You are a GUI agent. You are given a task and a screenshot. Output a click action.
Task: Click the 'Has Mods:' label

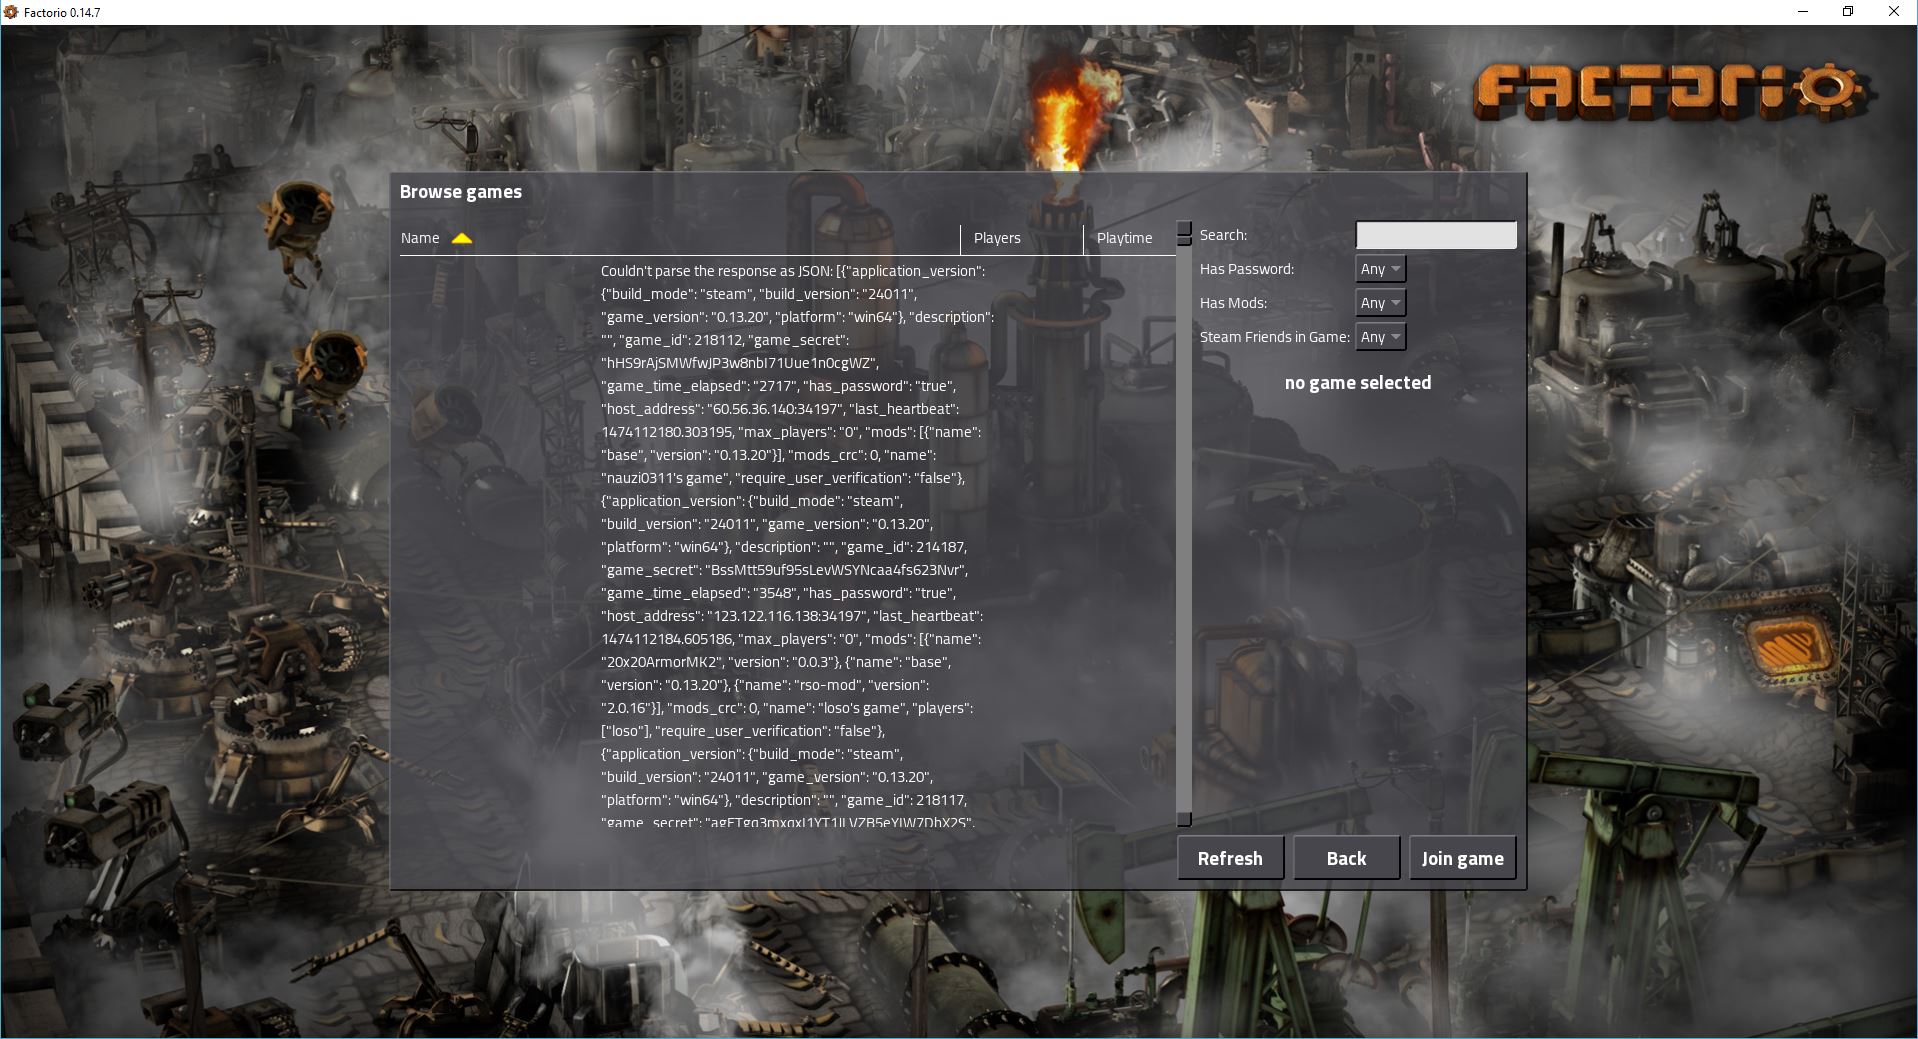1233,303
